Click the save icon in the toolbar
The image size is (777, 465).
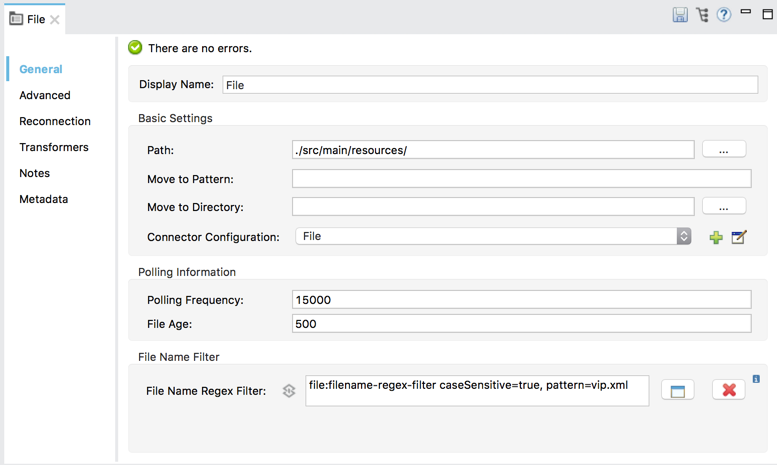[680, 15]
